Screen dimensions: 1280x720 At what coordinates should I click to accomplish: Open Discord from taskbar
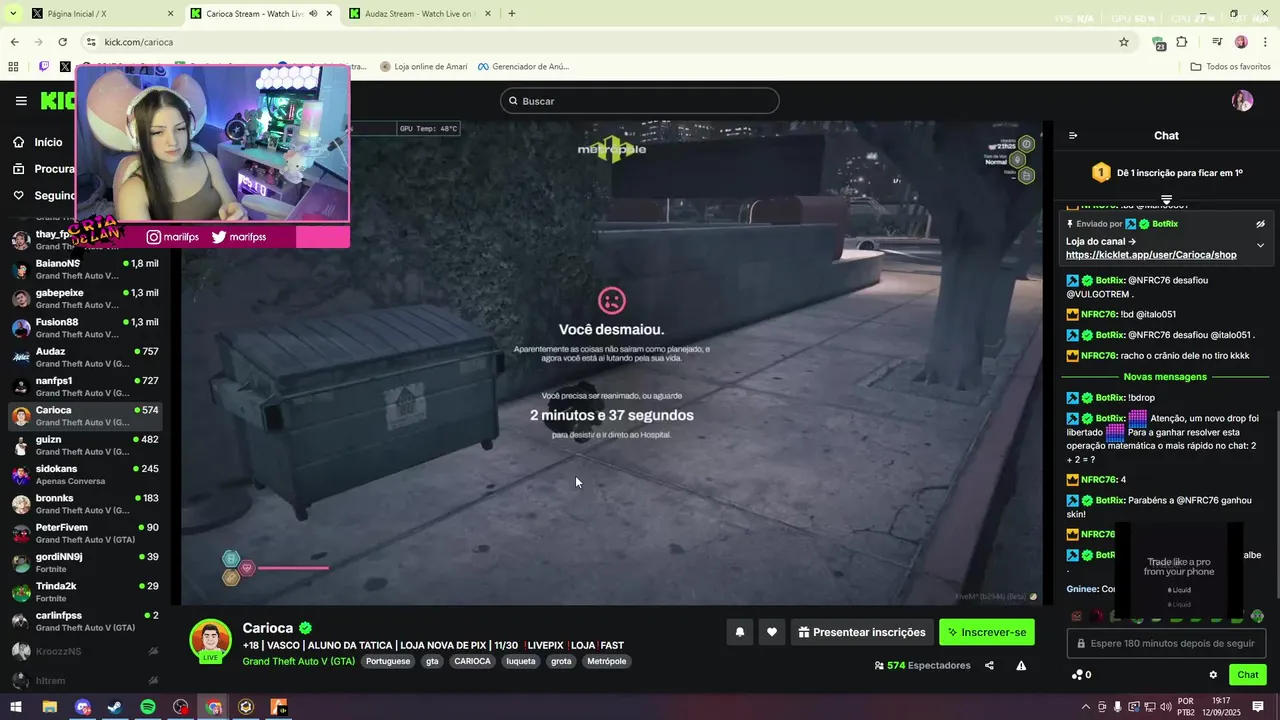pos(83,707)
